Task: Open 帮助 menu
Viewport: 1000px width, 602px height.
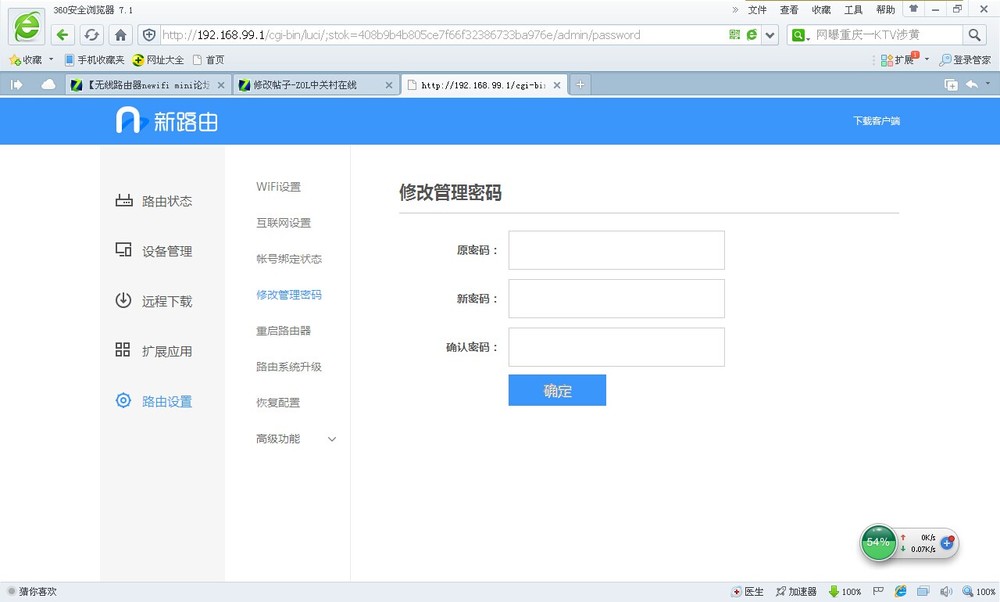Action: click(x=885, y=10)
